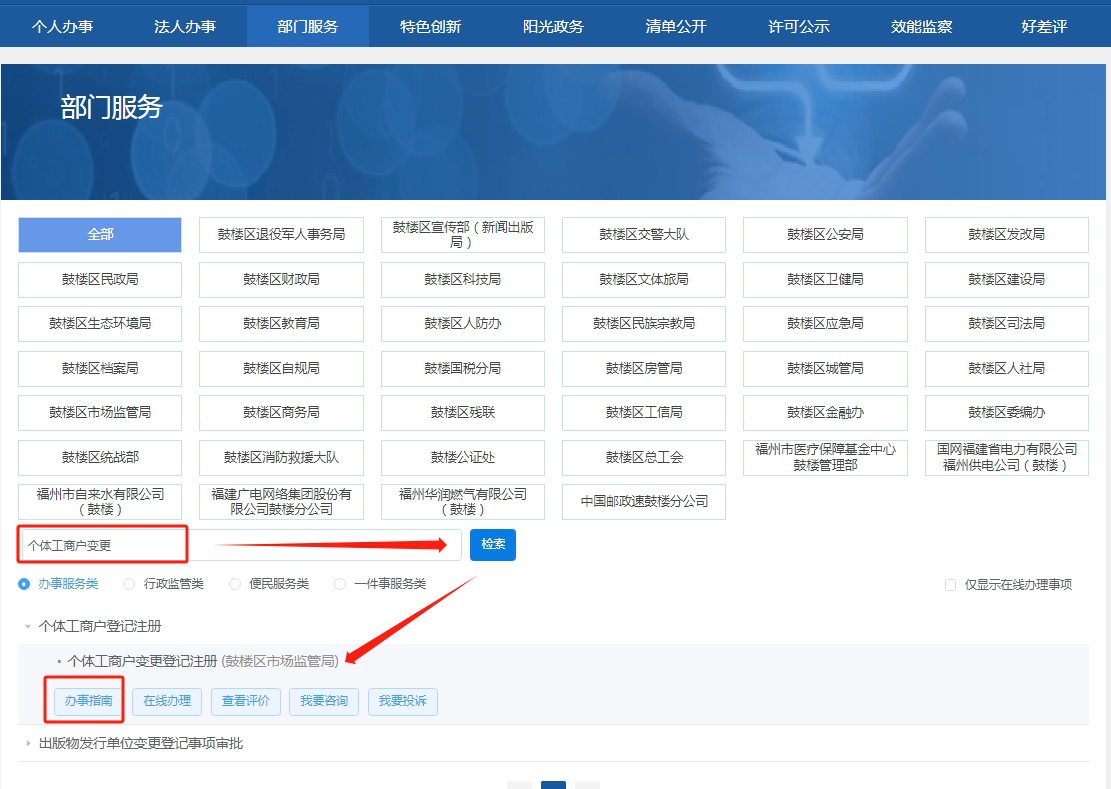Select the 全部 department filter

[100, 235]
